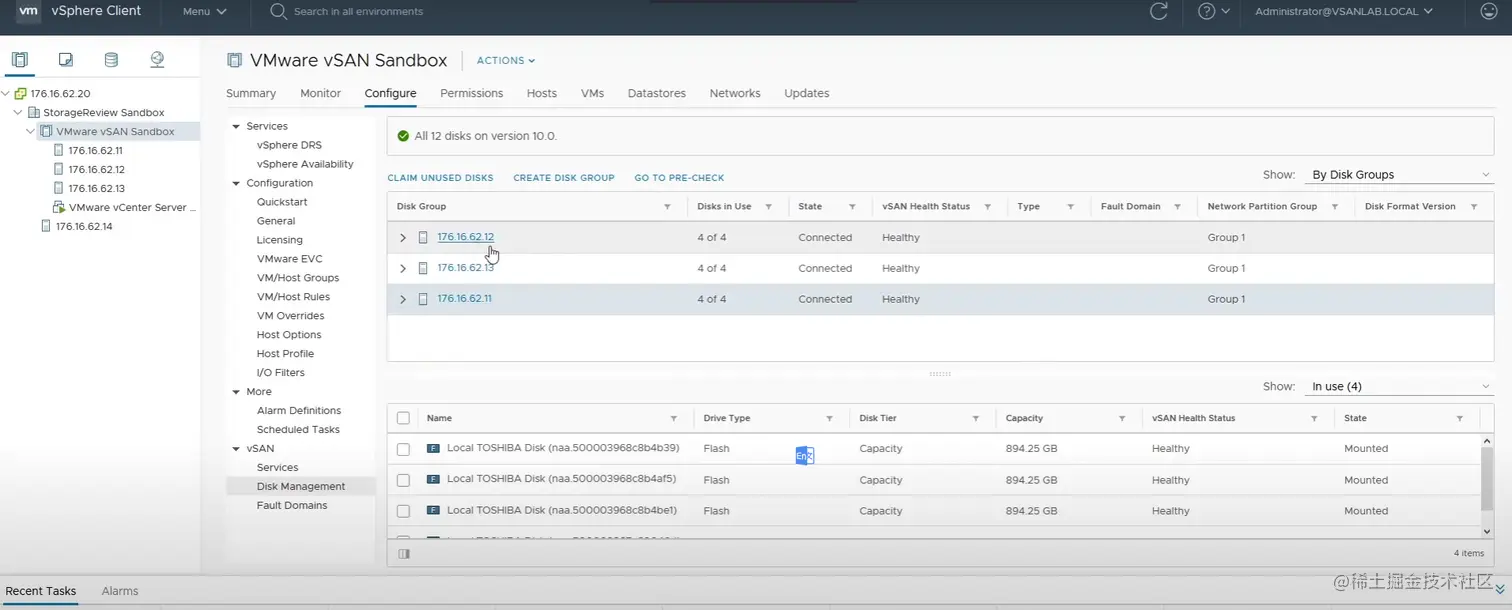Image resolution: width=1512 pixels, height=610 pixels.
Task: Filter the Disks in Use column
Action: coord(769,207)
